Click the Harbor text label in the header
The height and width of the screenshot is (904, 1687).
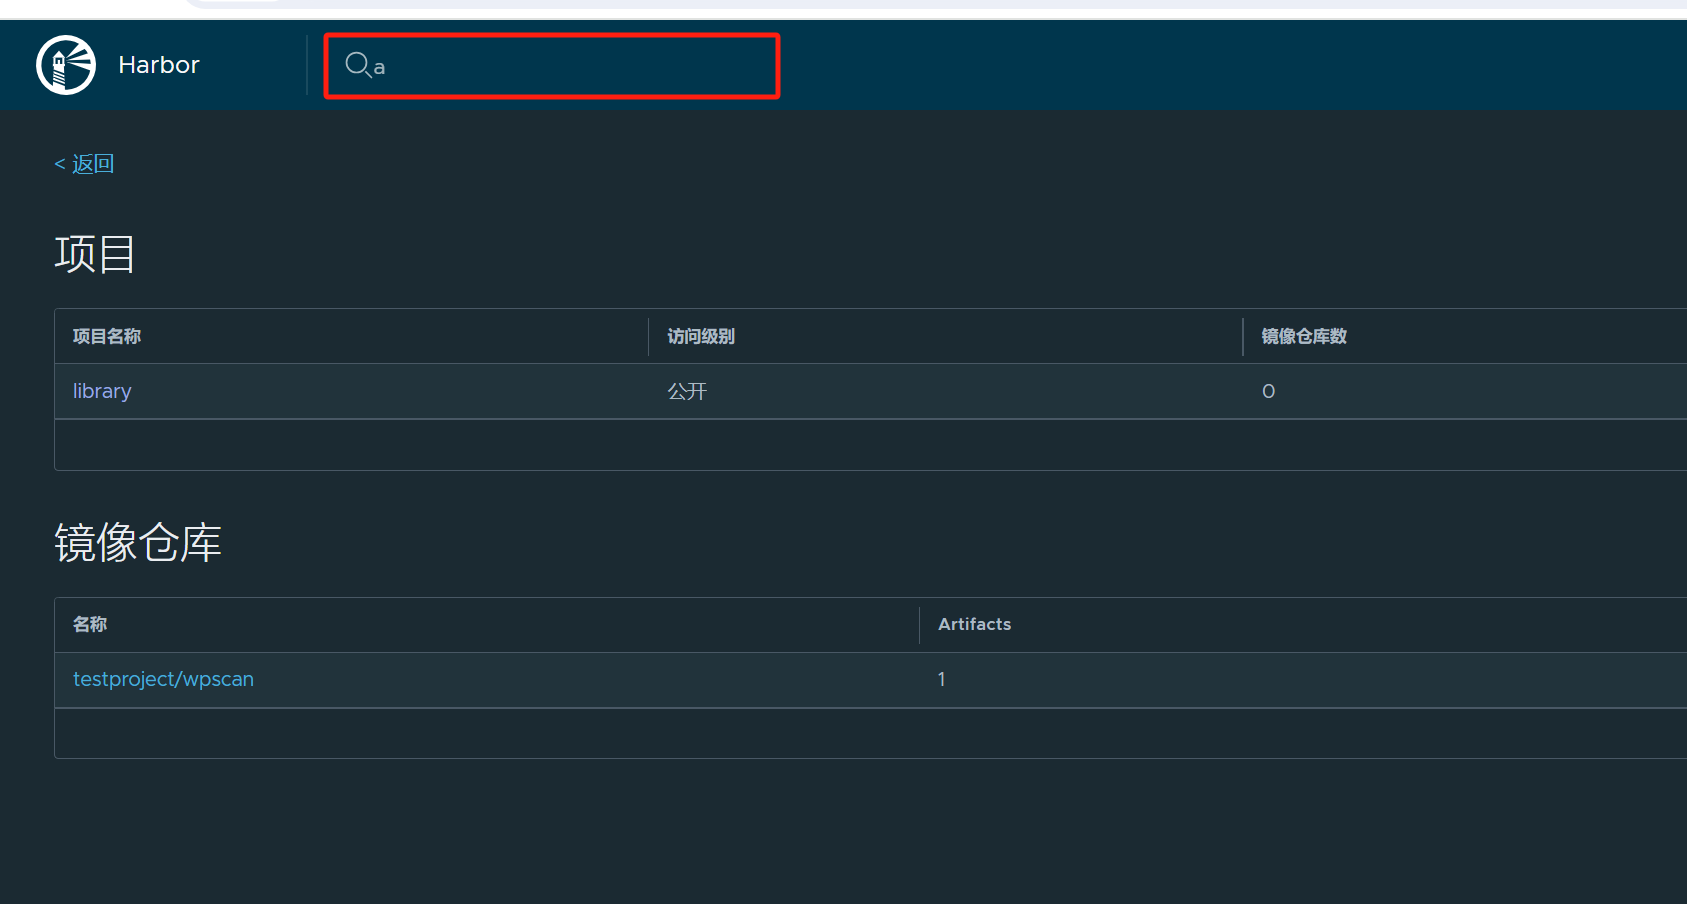[159, 64]
